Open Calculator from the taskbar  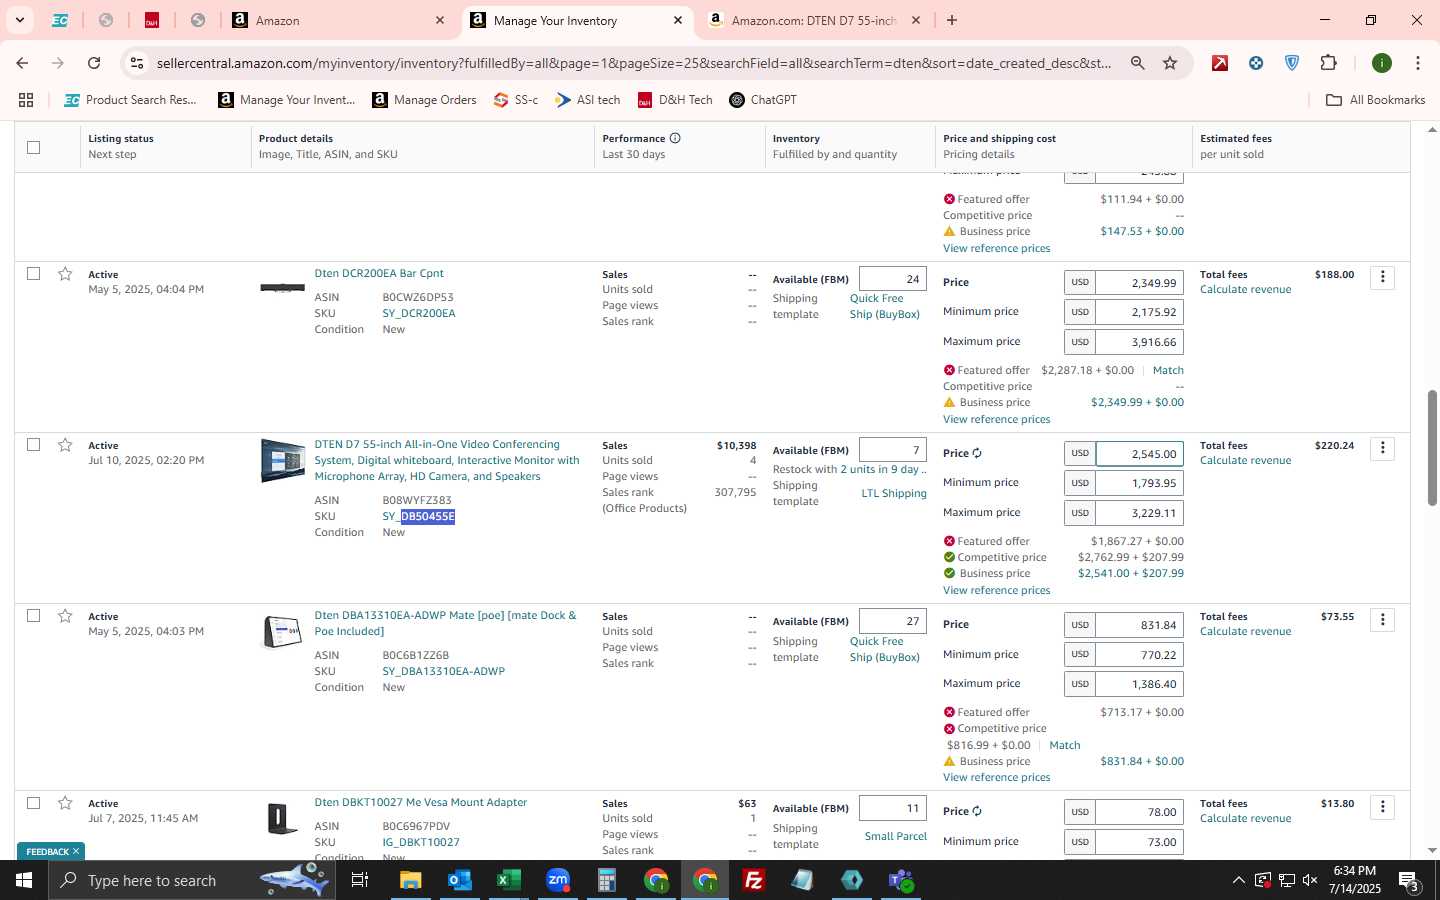click(606, 880)
